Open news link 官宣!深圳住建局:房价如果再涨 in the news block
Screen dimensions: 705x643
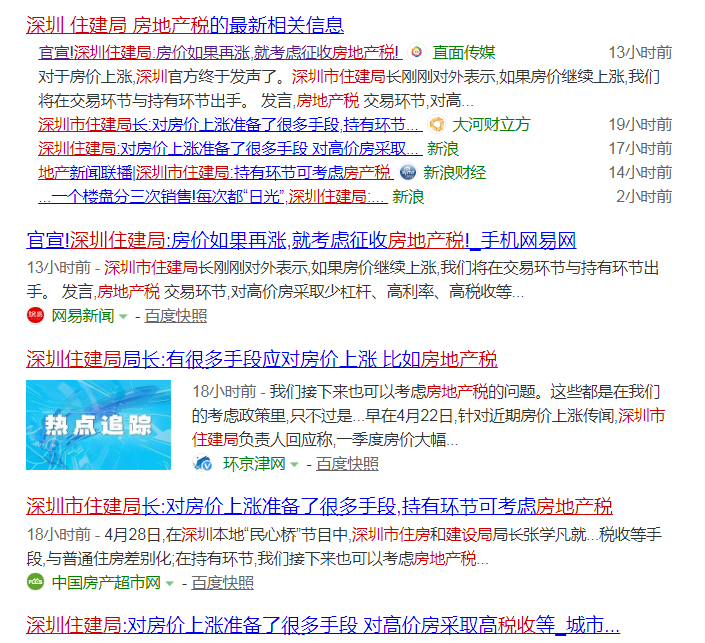pyautogui.click(x=219, y=53)
